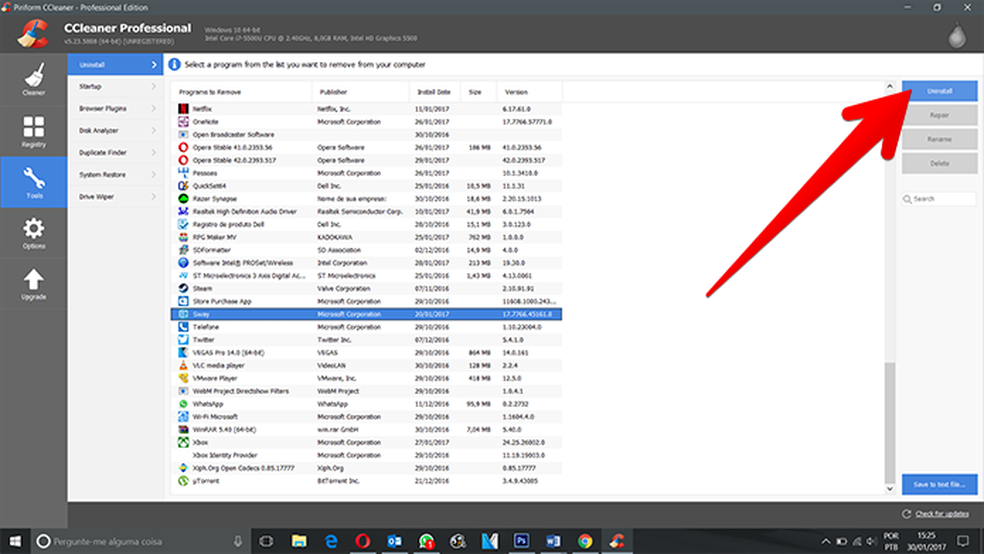984x554 pixels.
Task: Open the Browser Plugins tab
Action: (115, 109)
